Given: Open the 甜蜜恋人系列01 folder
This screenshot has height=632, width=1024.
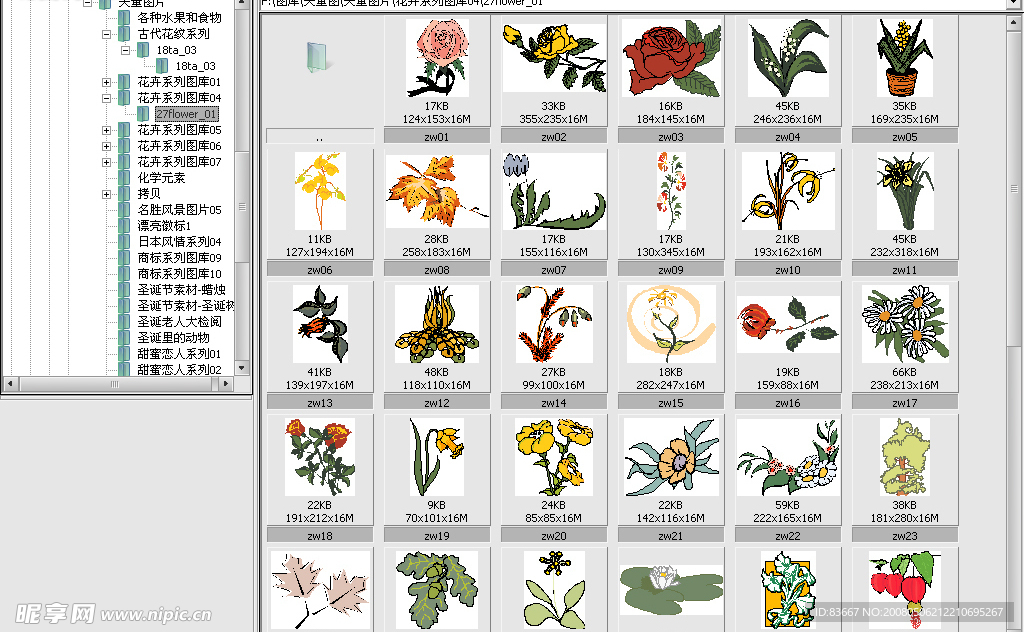Looking at the screenshot, I should (x=180, y=353).
